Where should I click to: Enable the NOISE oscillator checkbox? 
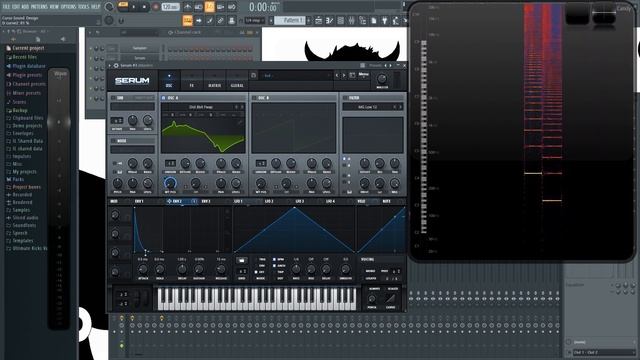point(113,141)
